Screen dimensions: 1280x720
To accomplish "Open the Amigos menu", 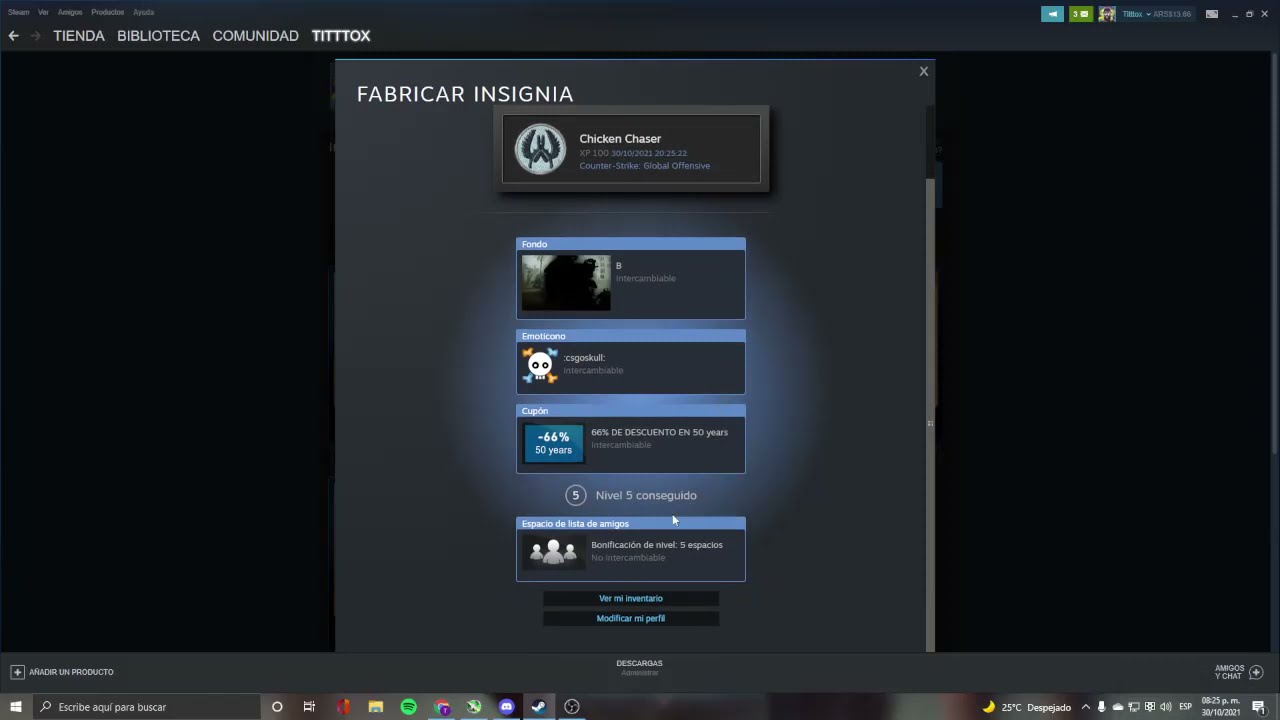I will pos(70,12).
